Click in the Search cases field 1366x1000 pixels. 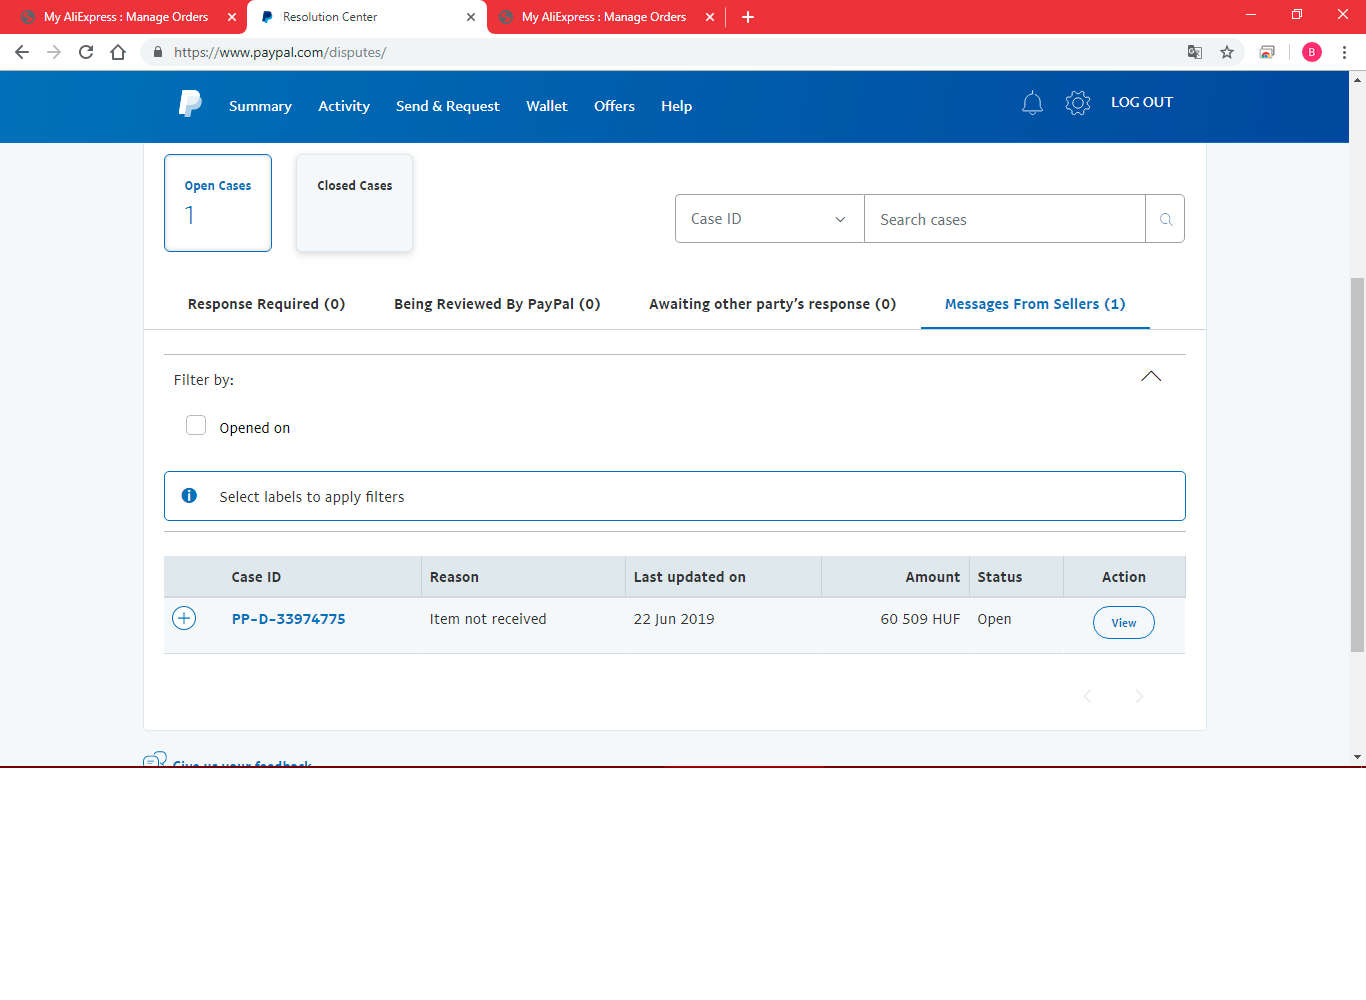(1004, 219)
